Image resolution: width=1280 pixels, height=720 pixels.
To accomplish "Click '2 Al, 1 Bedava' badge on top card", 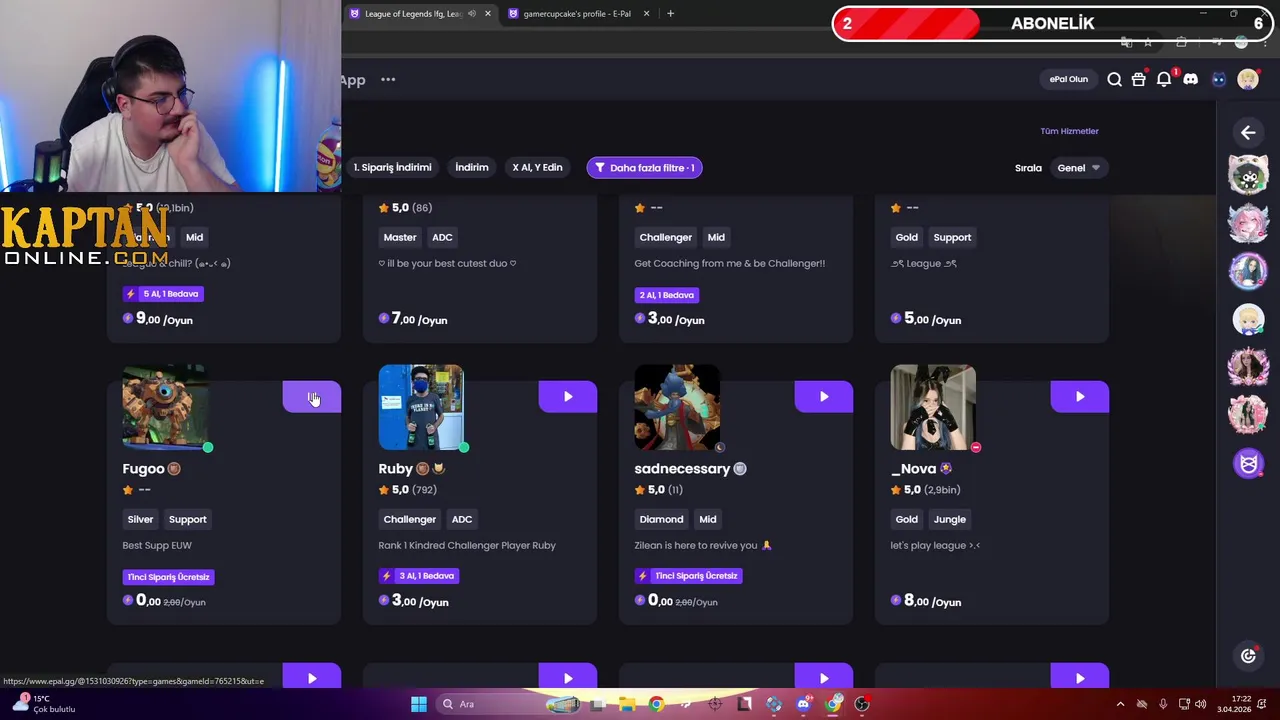I will tap(667, 295).
